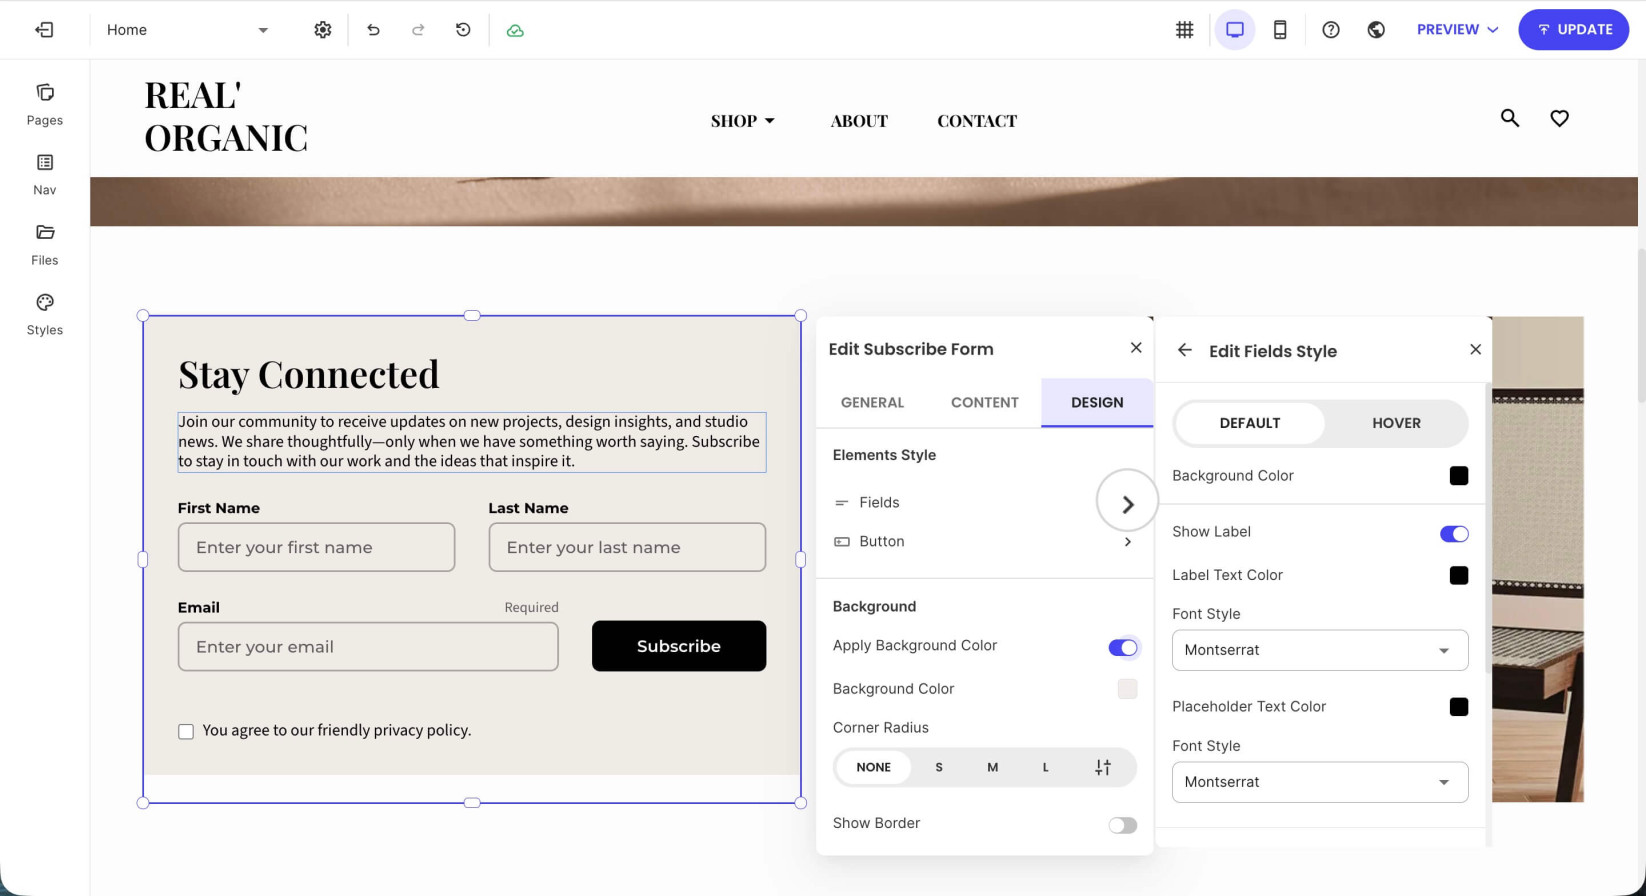Toggle the grid overlay icon

coord(1184,30)
